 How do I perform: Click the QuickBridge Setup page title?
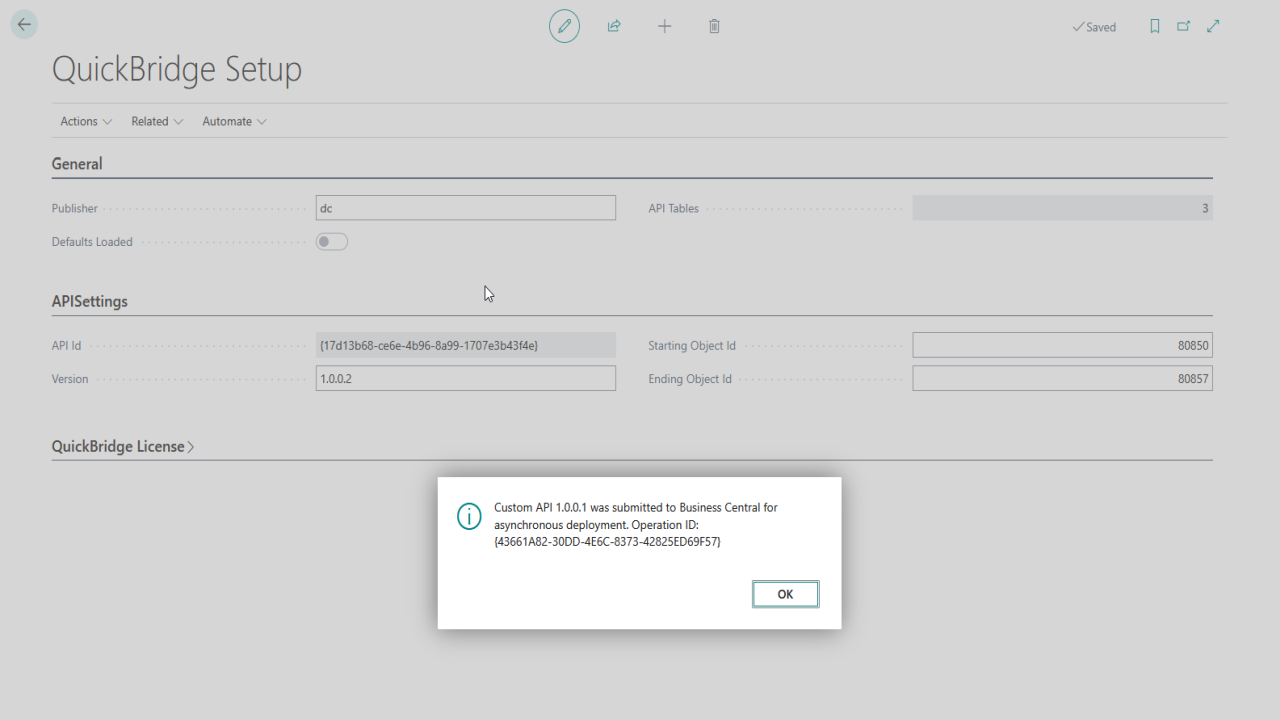[x=177, y=69]
